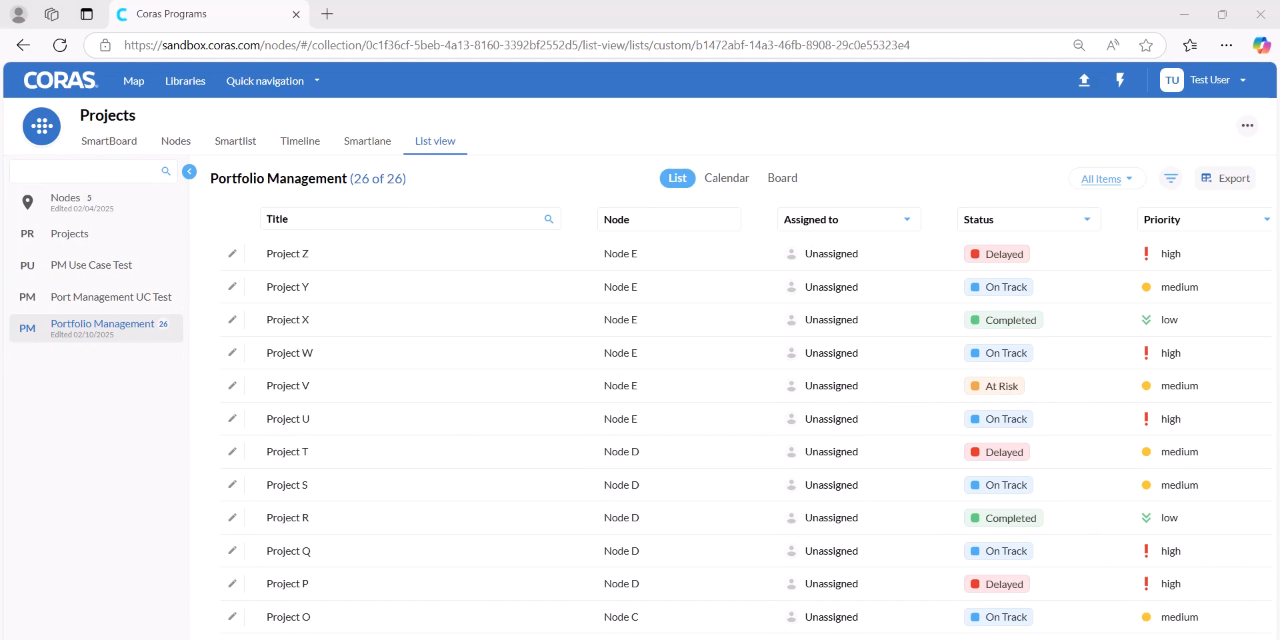Edit Project V with pencil icon

(232, 385)
